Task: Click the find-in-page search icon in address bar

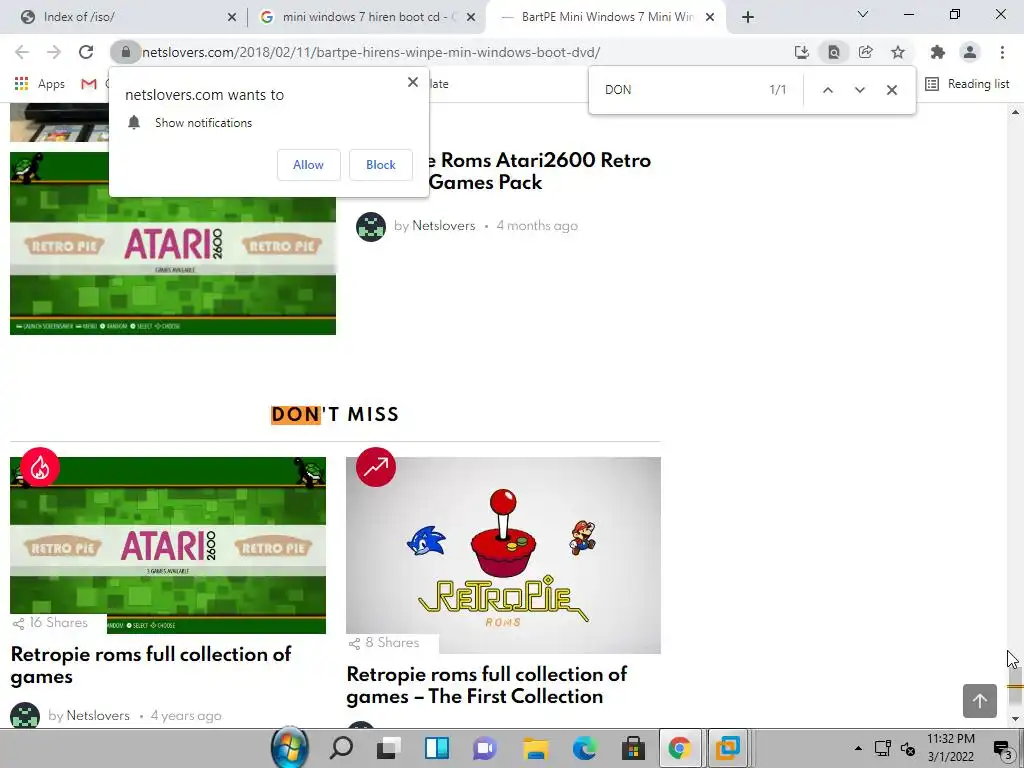Action: click(834, 52)
